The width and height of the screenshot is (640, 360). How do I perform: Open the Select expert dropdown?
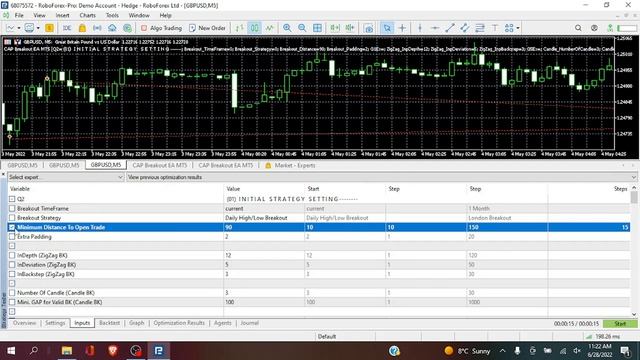pos(66,177)
